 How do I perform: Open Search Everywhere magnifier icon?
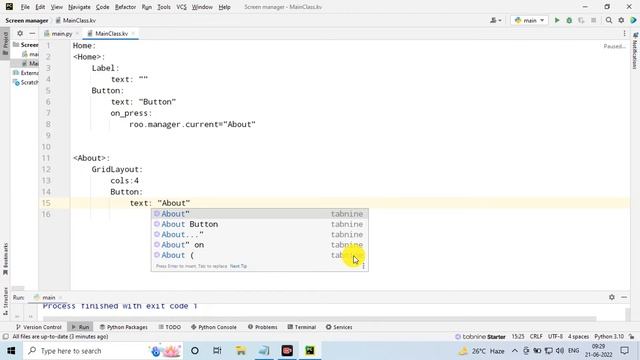[x=609, y=20]
